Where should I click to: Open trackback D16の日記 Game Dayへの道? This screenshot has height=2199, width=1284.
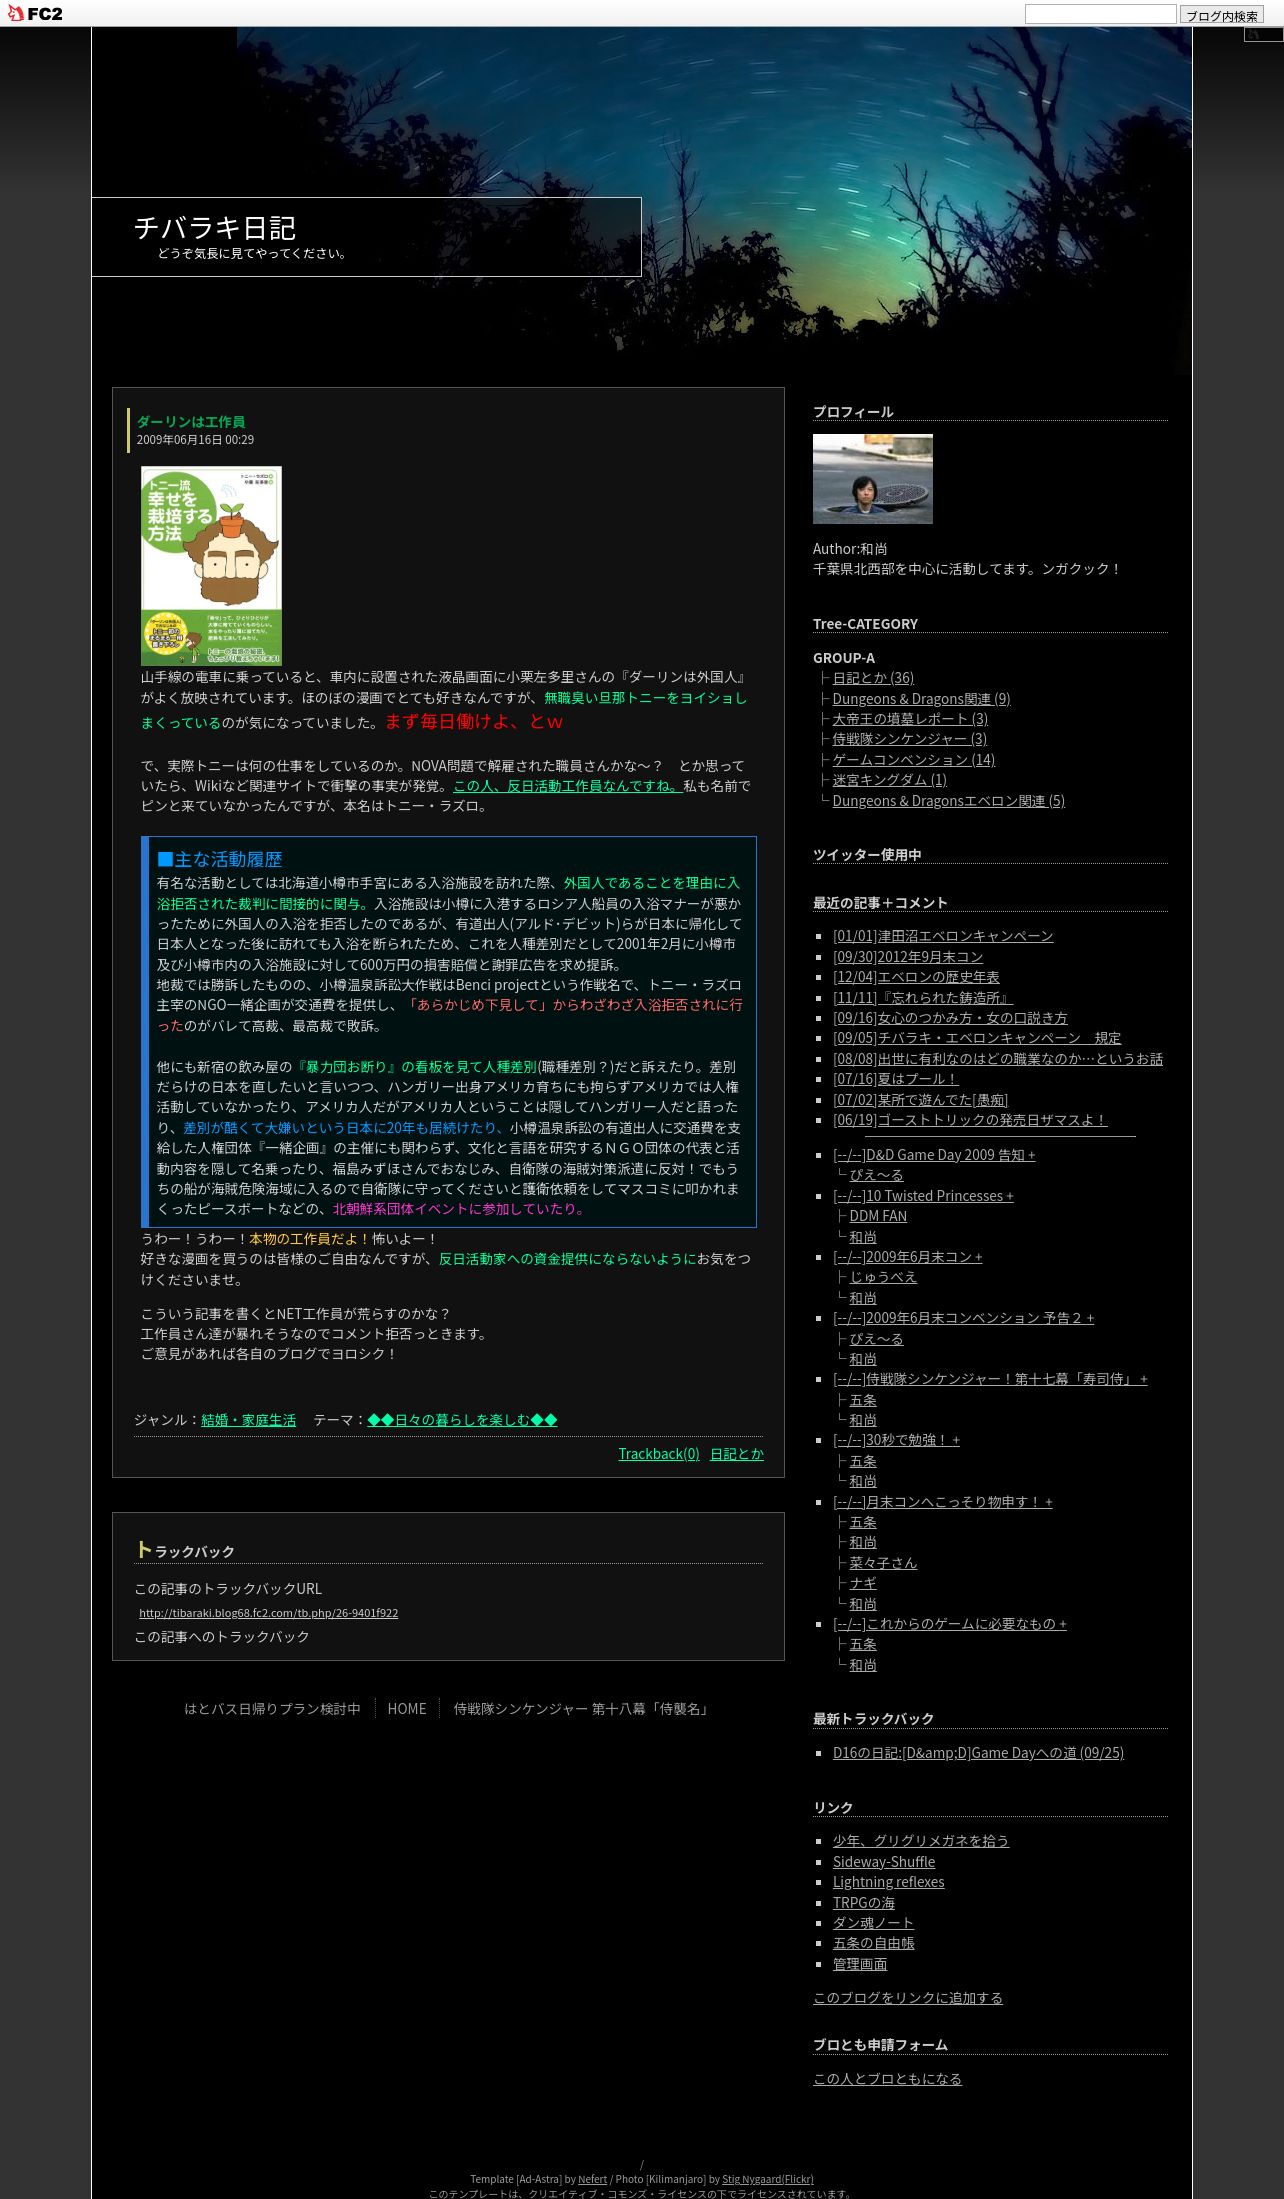pos(978,1753)
